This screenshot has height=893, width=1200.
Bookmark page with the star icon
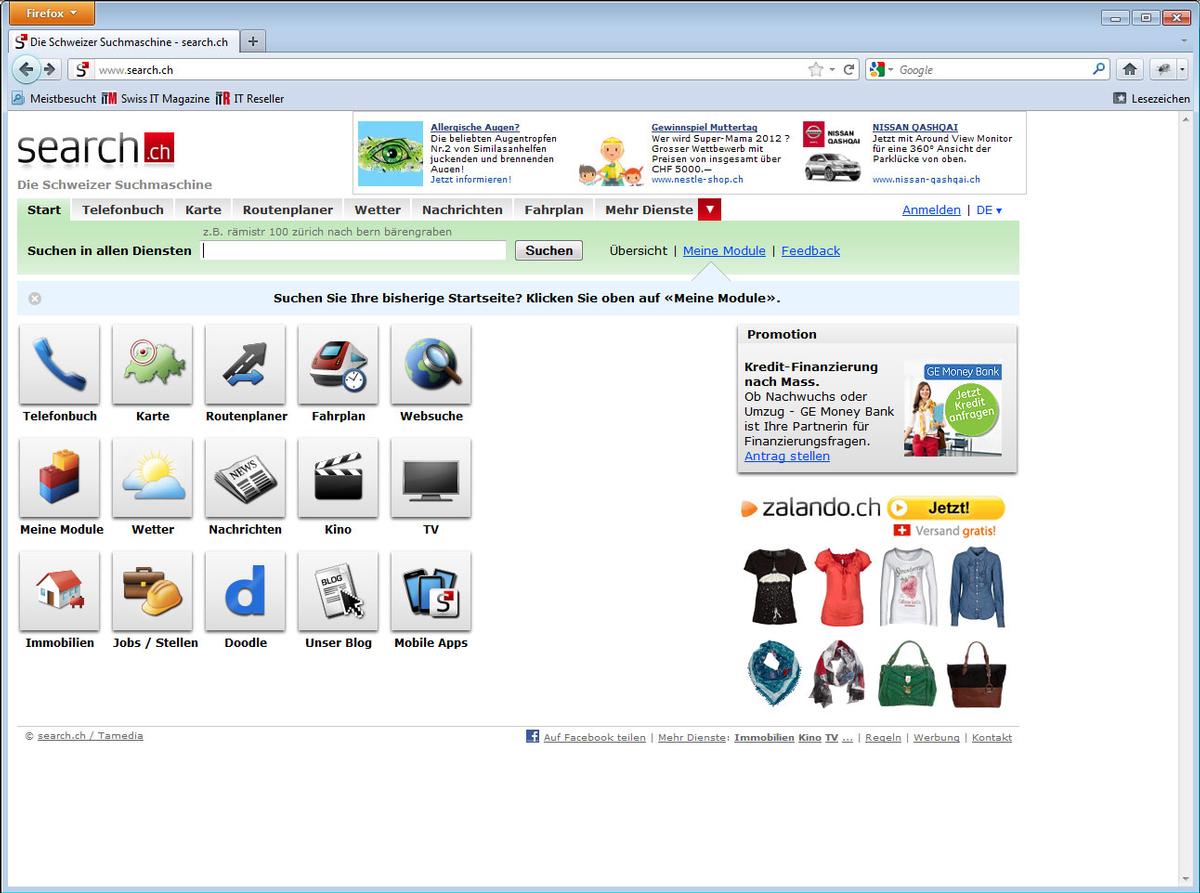(816, 70)
